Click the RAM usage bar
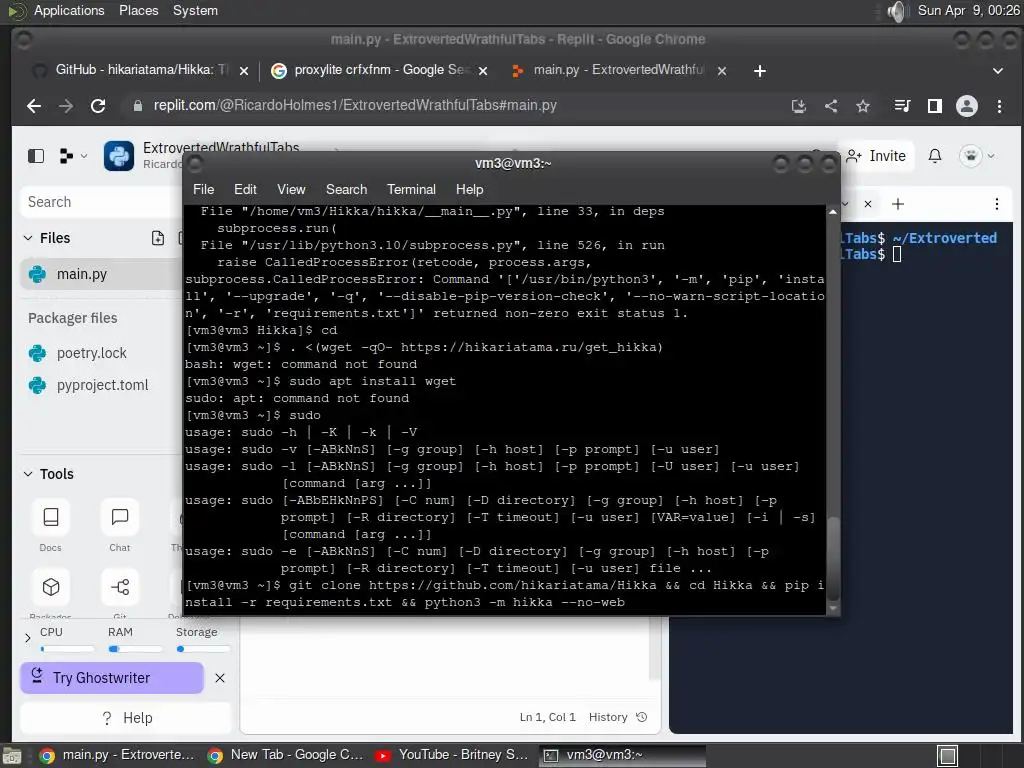This screenshot has width=1024, height=768. coord(135,649)
